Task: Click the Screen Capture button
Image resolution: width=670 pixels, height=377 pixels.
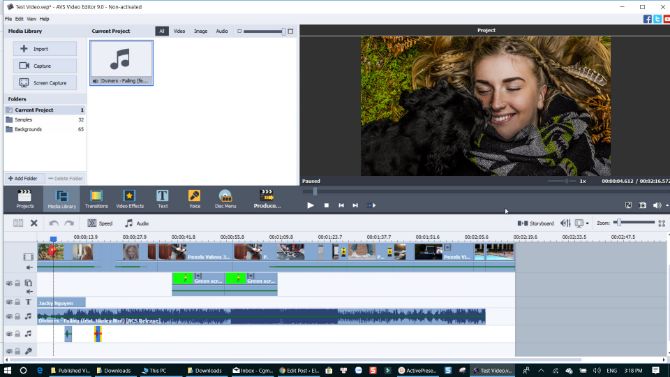Action: click(x=44, y=83)
